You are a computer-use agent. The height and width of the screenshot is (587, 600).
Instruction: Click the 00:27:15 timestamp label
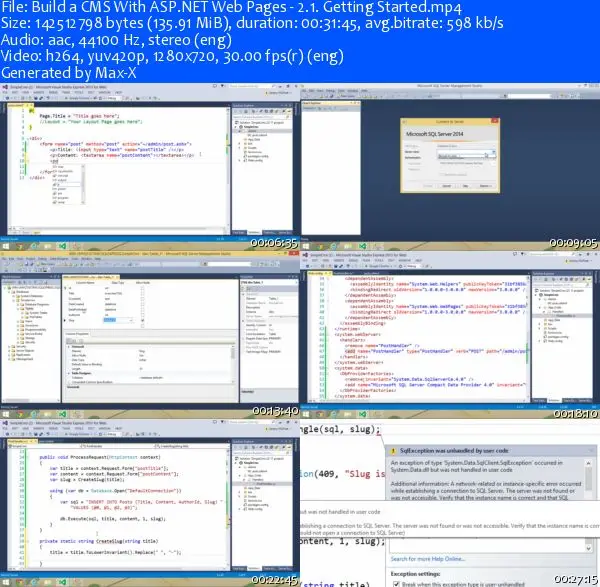(576, 579)
